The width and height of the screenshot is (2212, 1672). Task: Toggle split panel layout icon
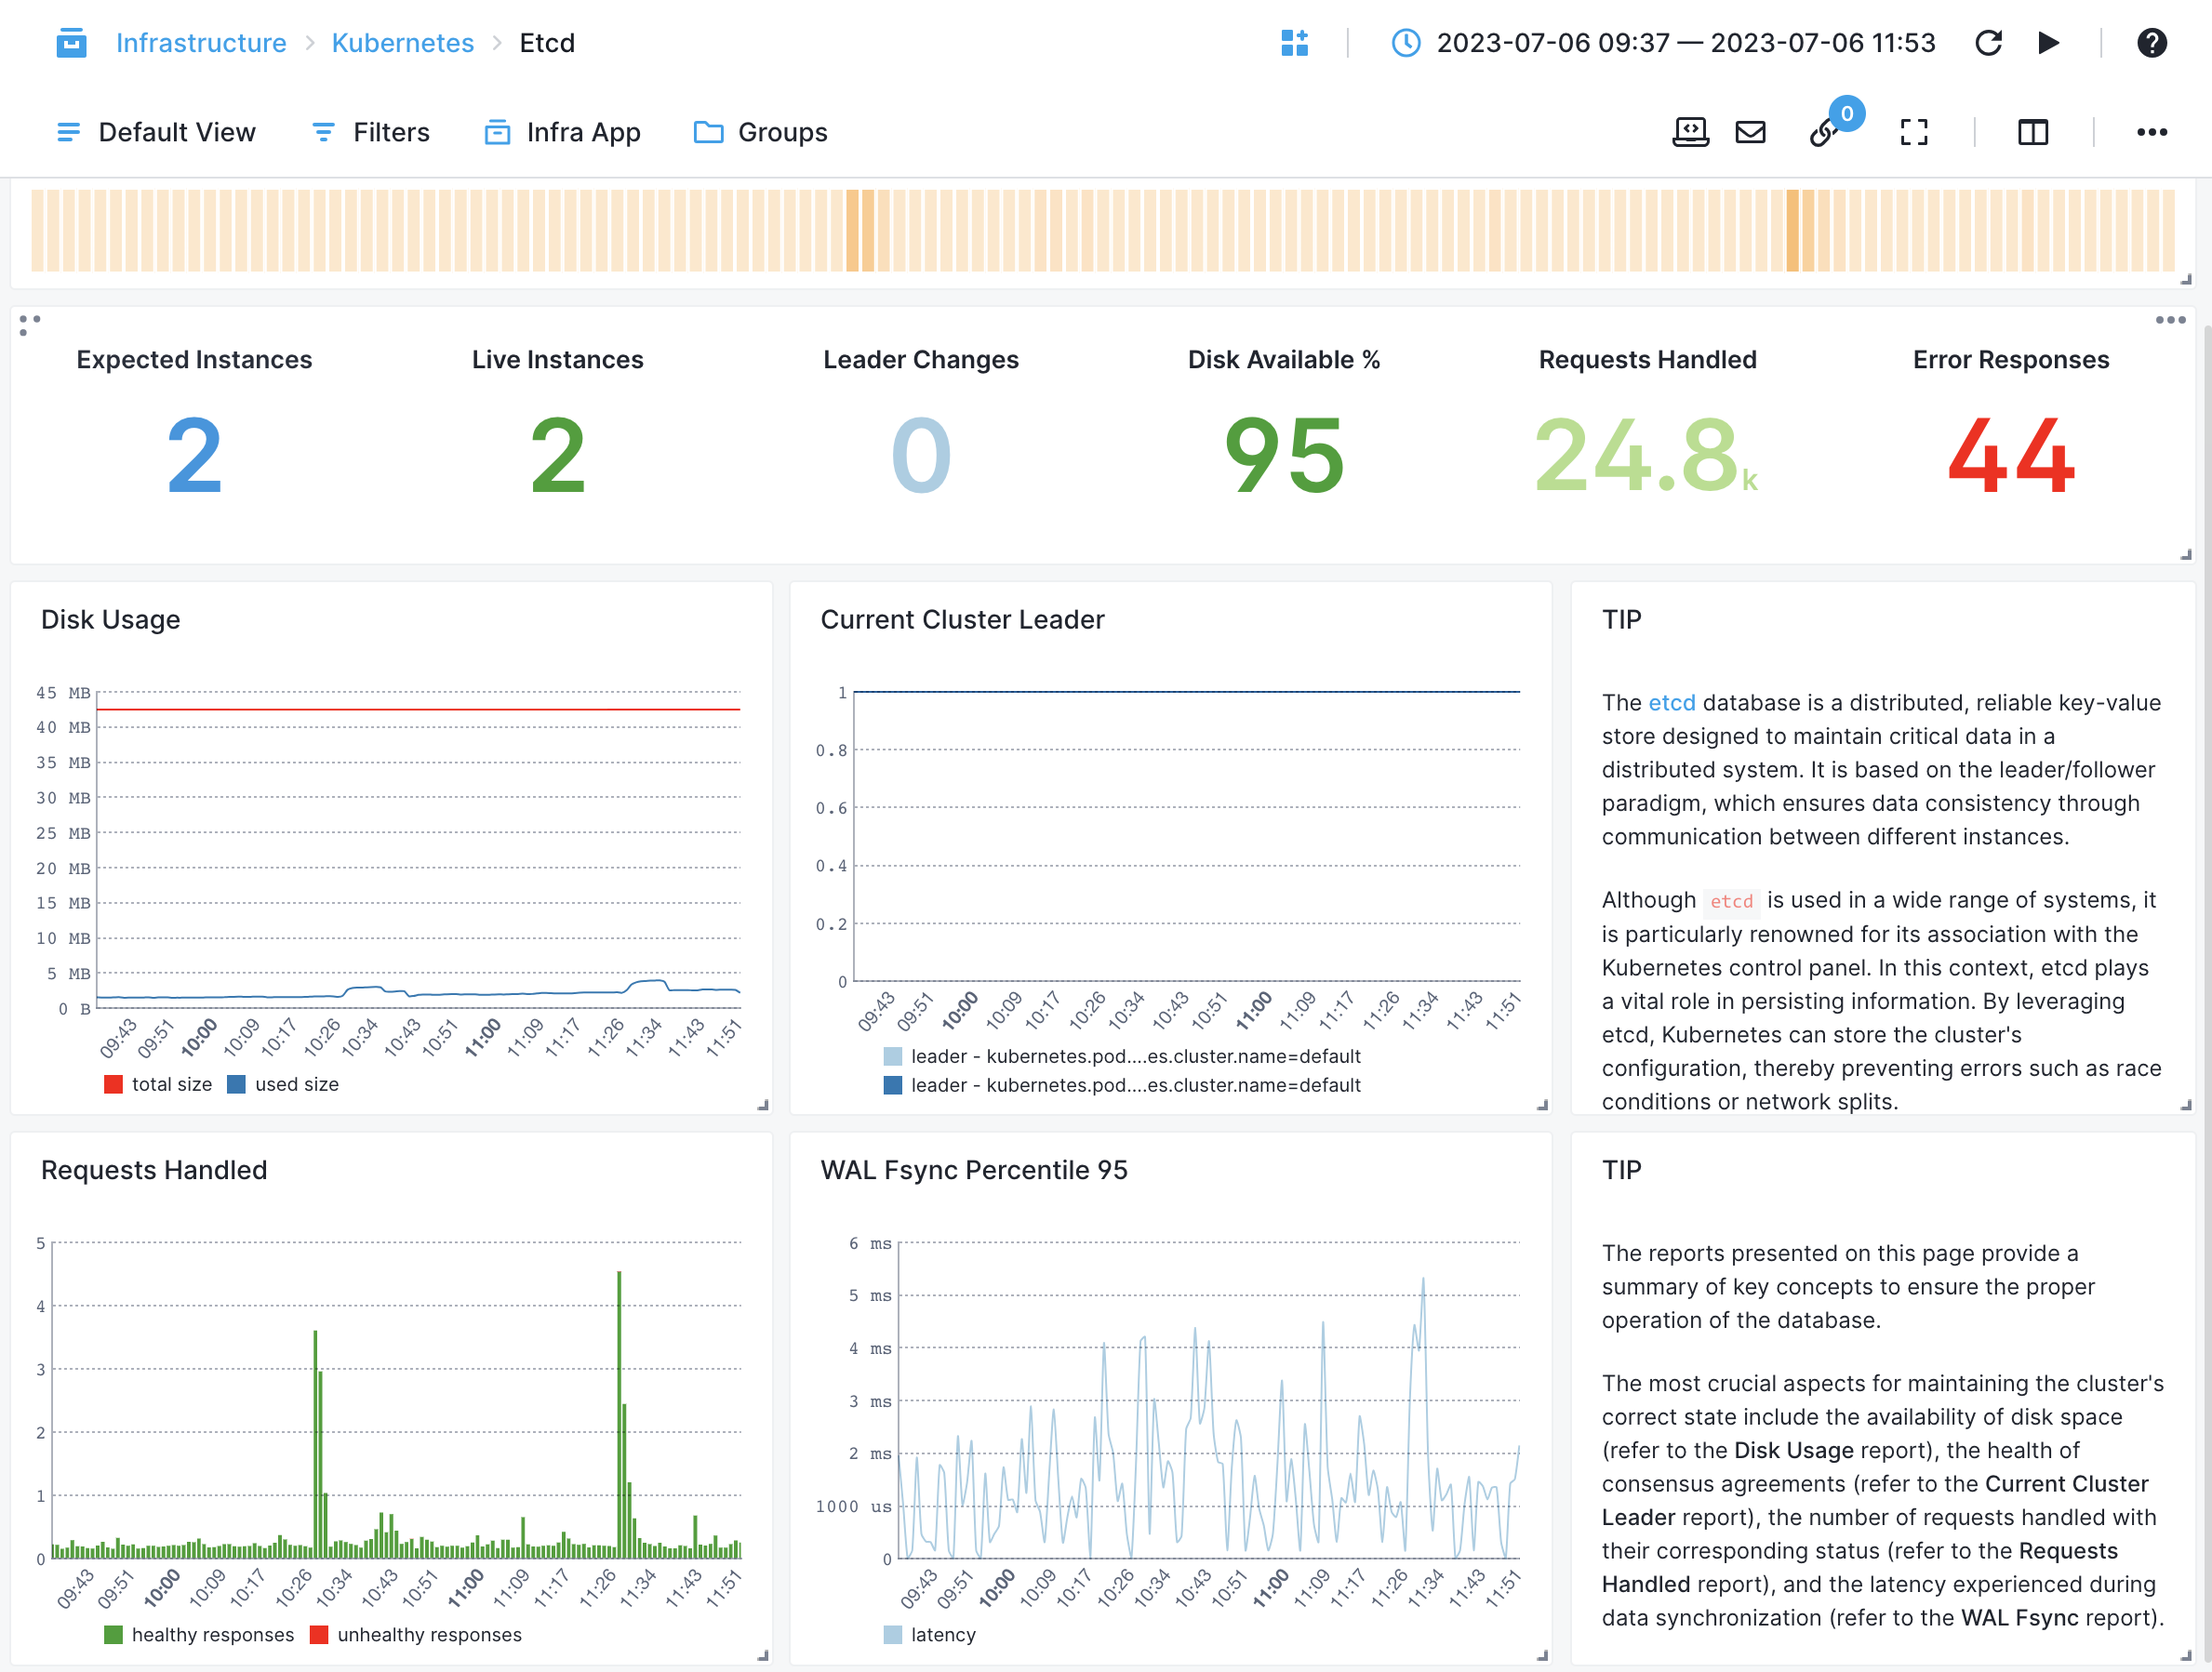2032,132
